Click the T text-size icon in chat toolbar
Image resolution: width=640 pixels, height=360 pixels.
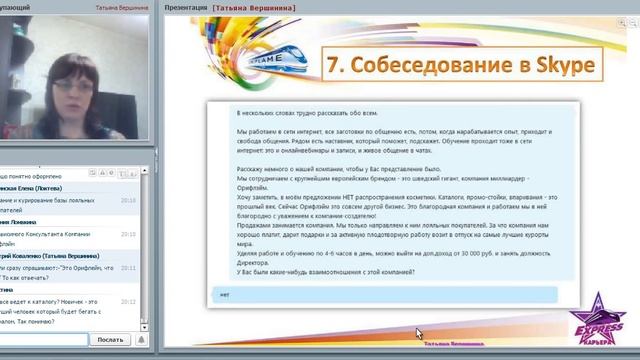point(122,174)
